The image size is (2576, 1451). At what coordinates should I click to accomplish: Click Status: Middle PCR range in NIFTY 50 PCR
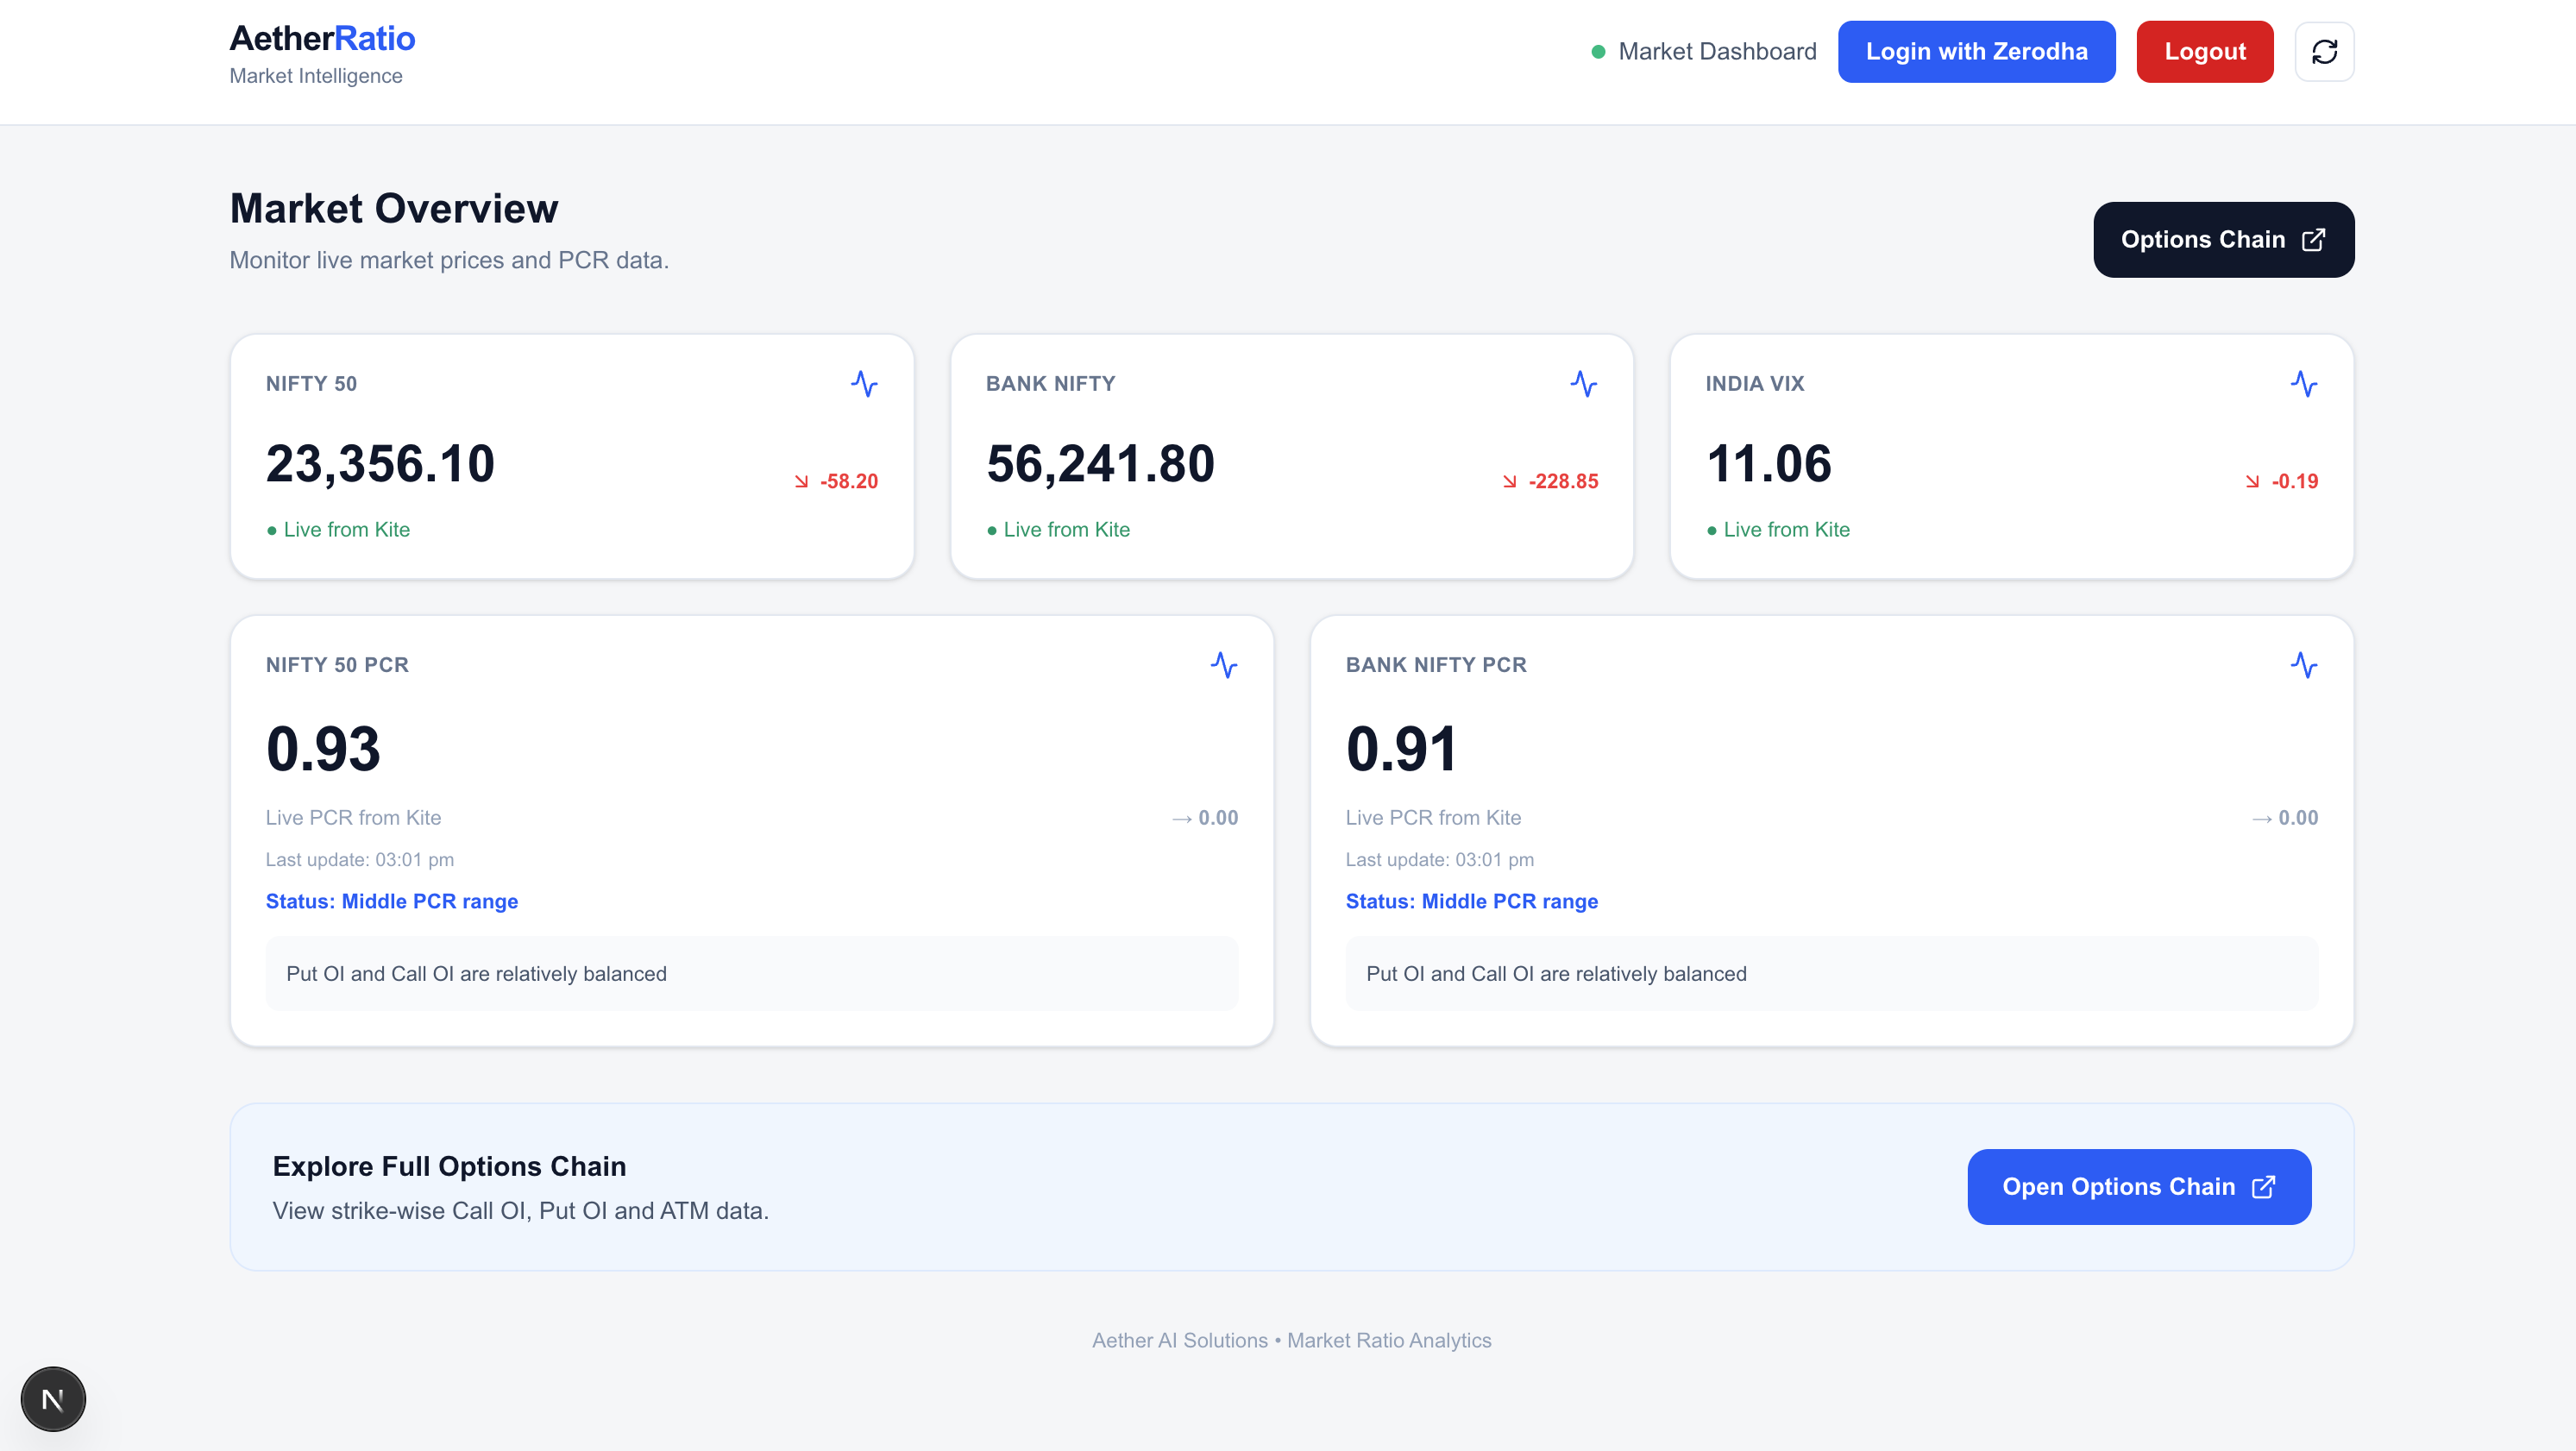point(392,902)
